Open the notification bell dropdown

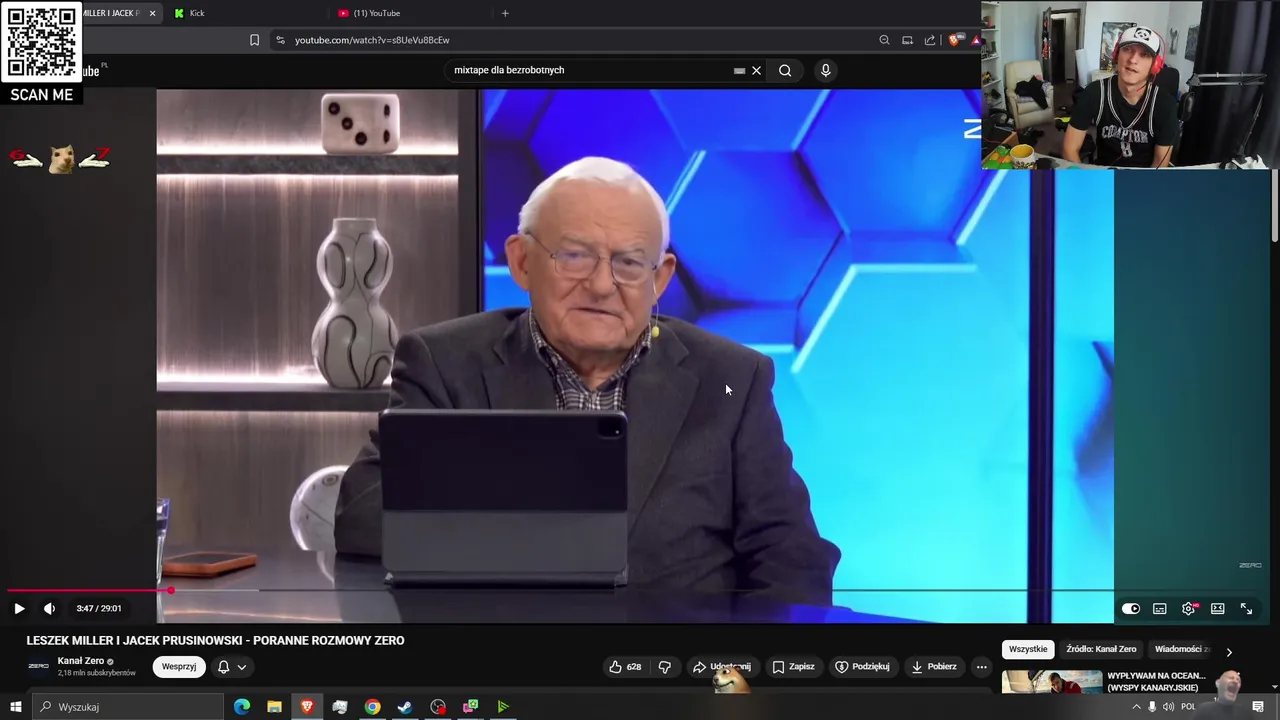(231, 667)
